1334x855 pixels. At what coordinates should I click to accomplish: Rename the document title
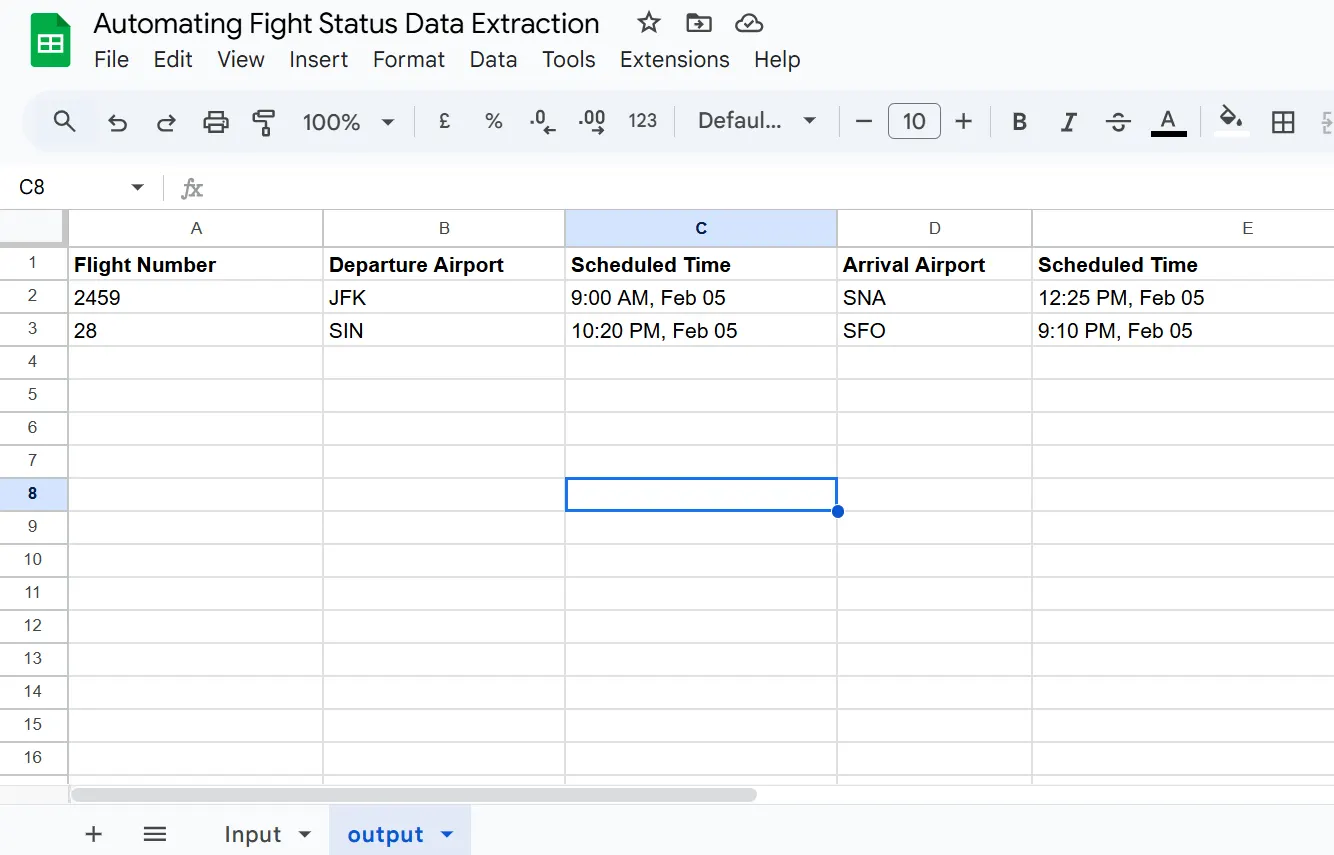(x=347, y=23)
